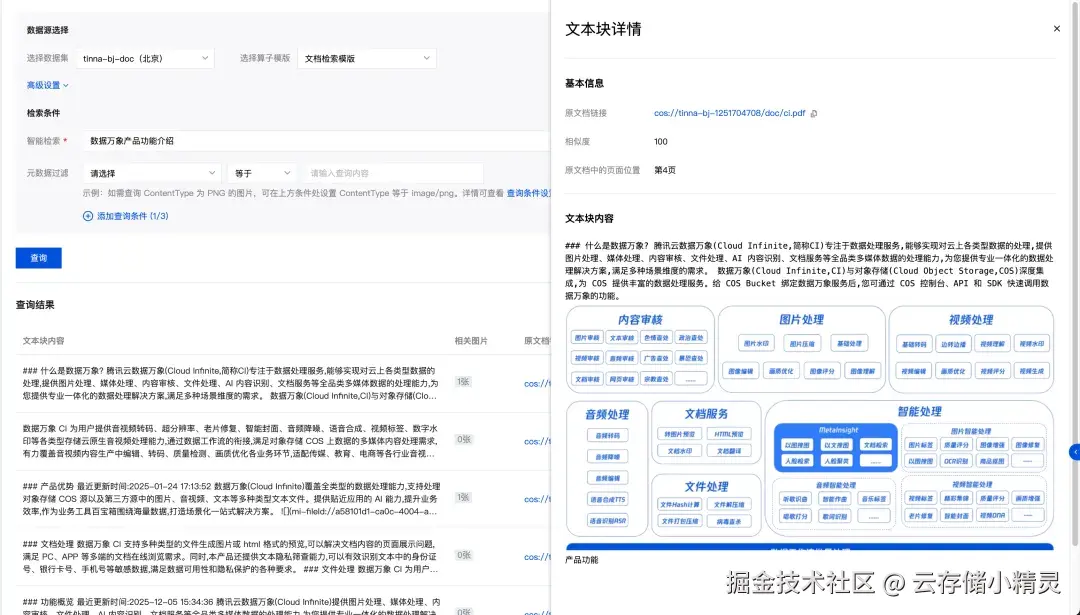The image size is (1080, 615).
Task: Click the 检索条件 section heading
Action: pos(43,113)
